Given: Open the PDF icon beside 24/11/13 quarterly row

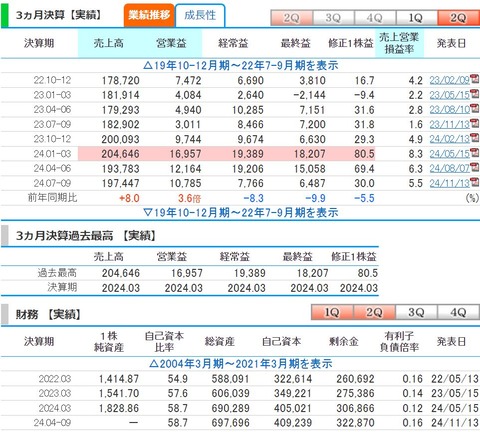Looking at the screenshot, I should click(475, 181).
